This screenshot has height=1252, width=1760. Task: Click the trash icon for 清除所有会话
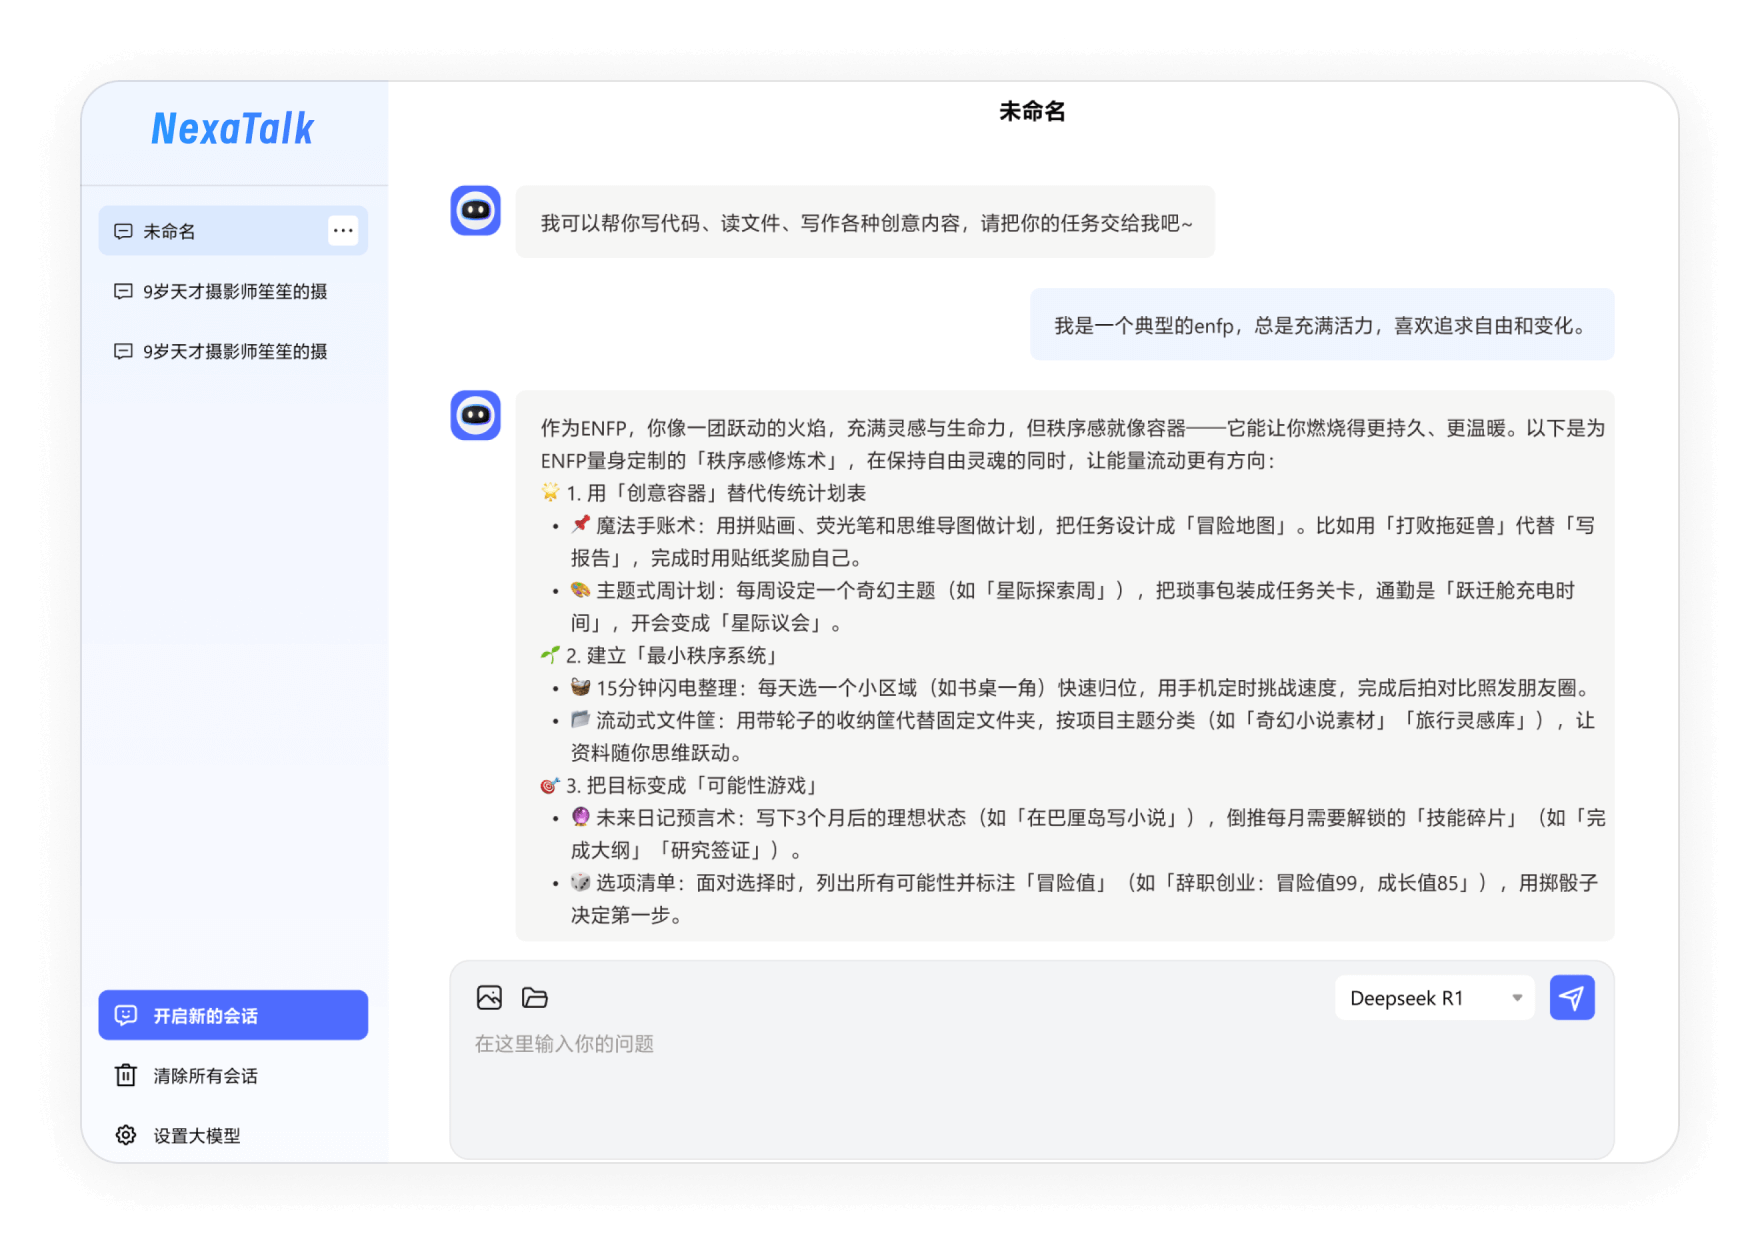click(x=126, y=1075)
